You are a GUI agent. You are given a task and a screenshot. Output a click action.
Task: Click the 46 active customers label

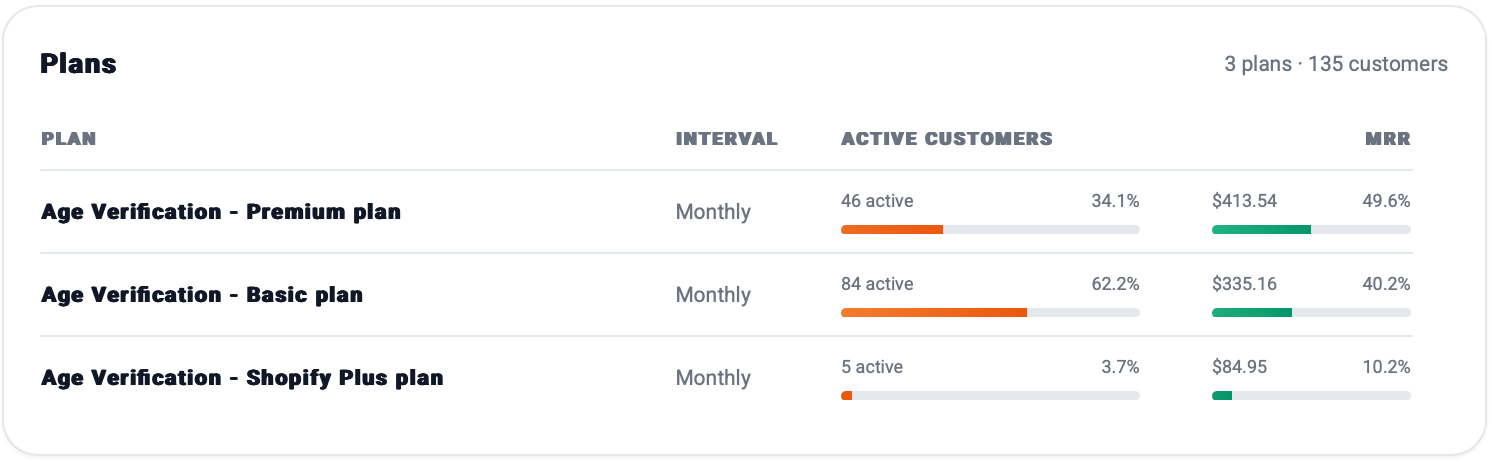[x=877, y=201]
